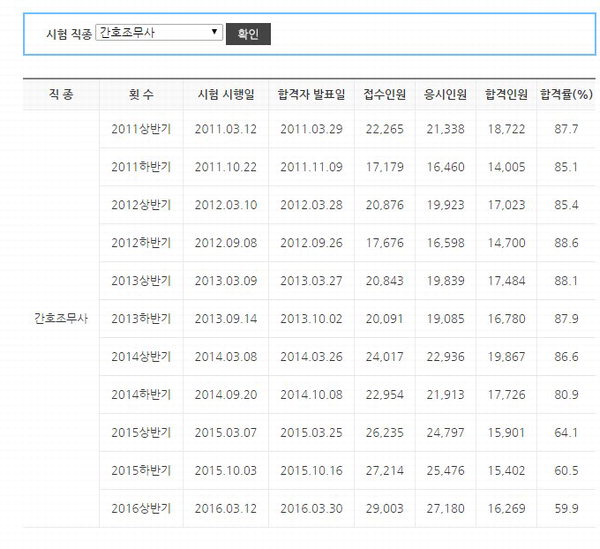Click exam date 2014.03.08
This screenshot has width=600, height=549.
(x=226, y=357)
